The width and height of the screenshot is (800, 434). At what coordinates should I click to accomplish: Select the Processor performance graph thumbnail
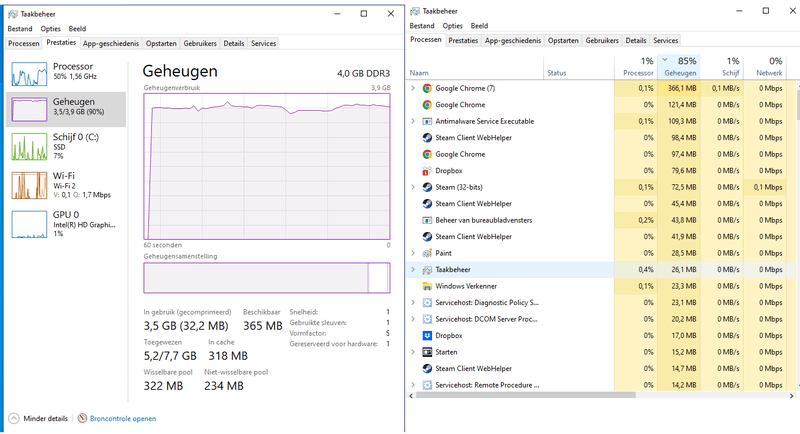tap(29, 73)
